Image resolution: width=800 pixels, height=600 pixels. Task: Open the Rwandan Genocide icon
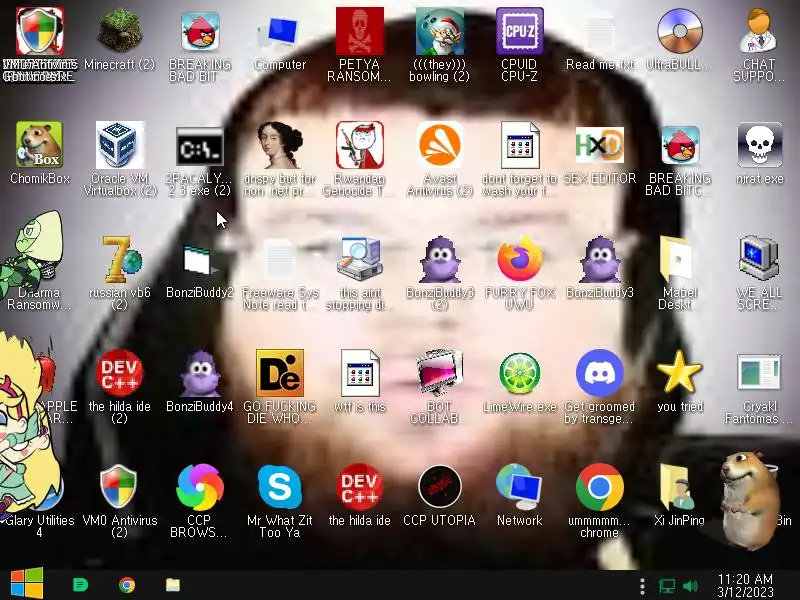pyautogui.click(x=360, y=145)
